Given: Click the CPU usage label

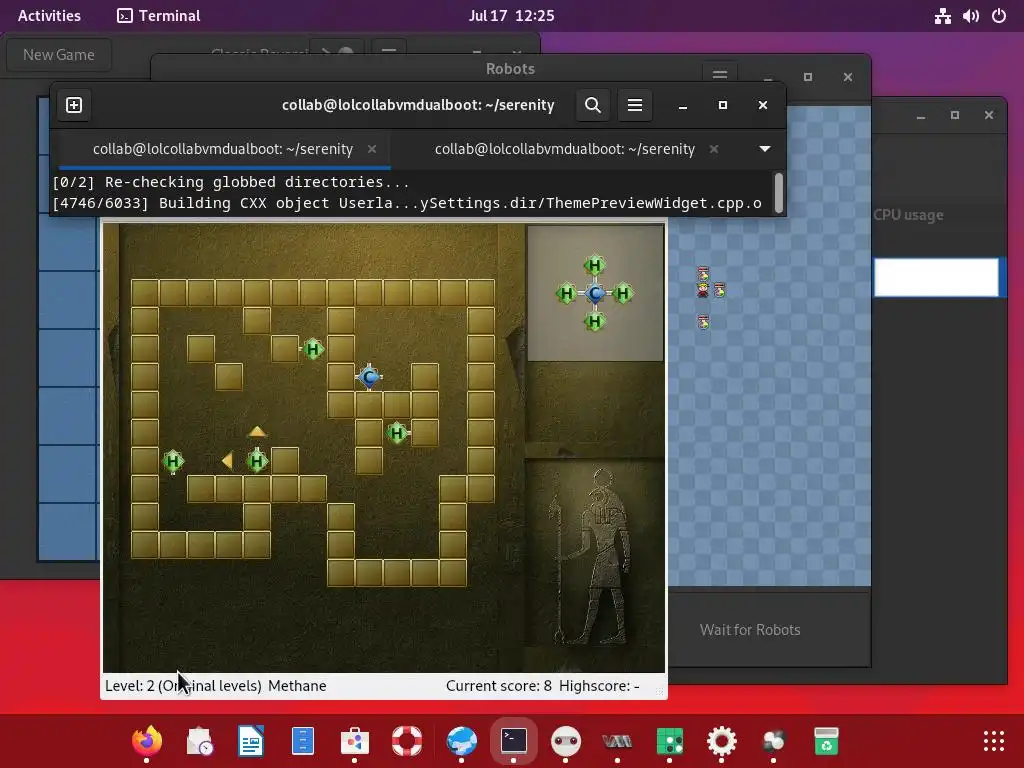Looking at the screenshot, I should (x=908, y=215).
